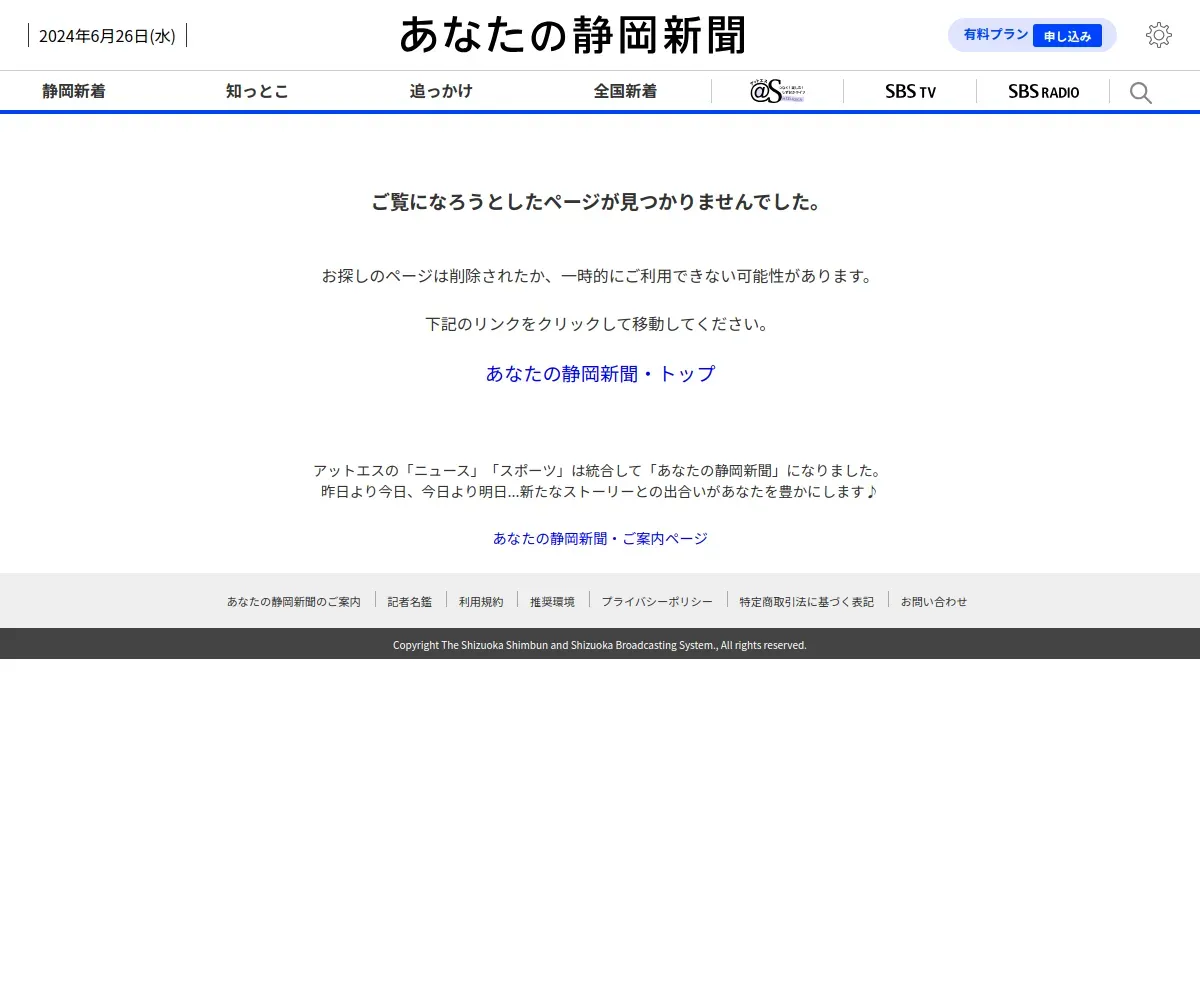Viewport: 1200px width, 1000px height.
Task: Open the settings gear icon
Action: (1158, 35)
